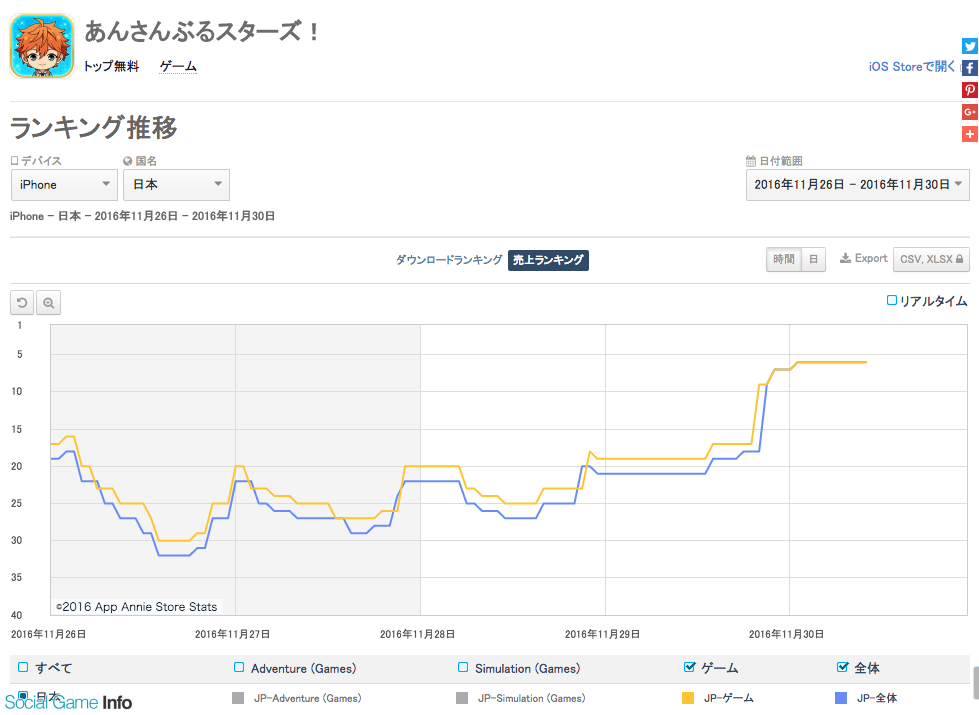Viewport: 979px width, 715px height.
Task: Check the すべて checkbox
Action: (x=23, y=667)
